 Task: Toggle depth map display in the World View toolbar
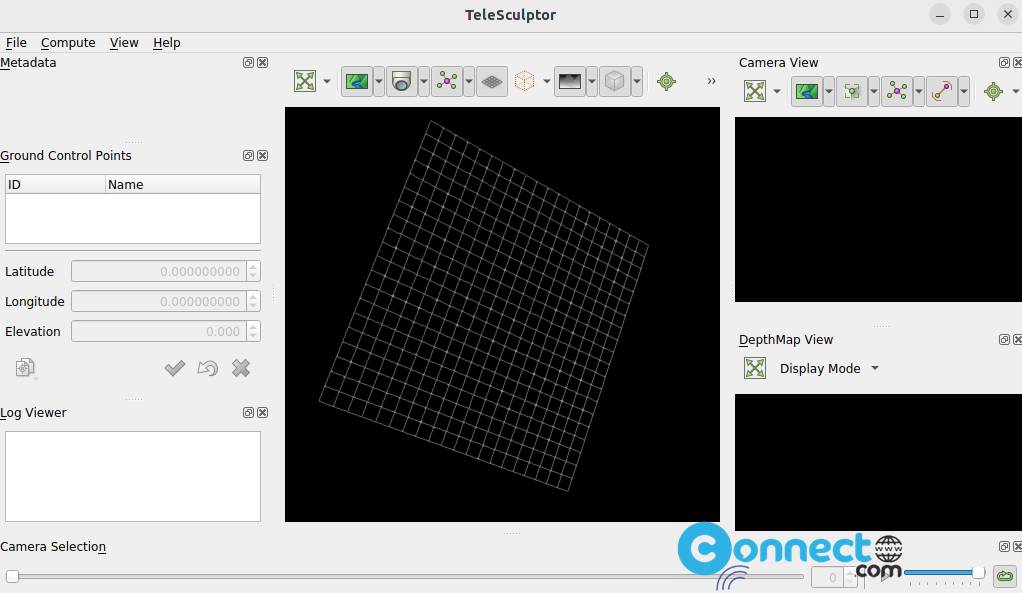pos(570,81)
